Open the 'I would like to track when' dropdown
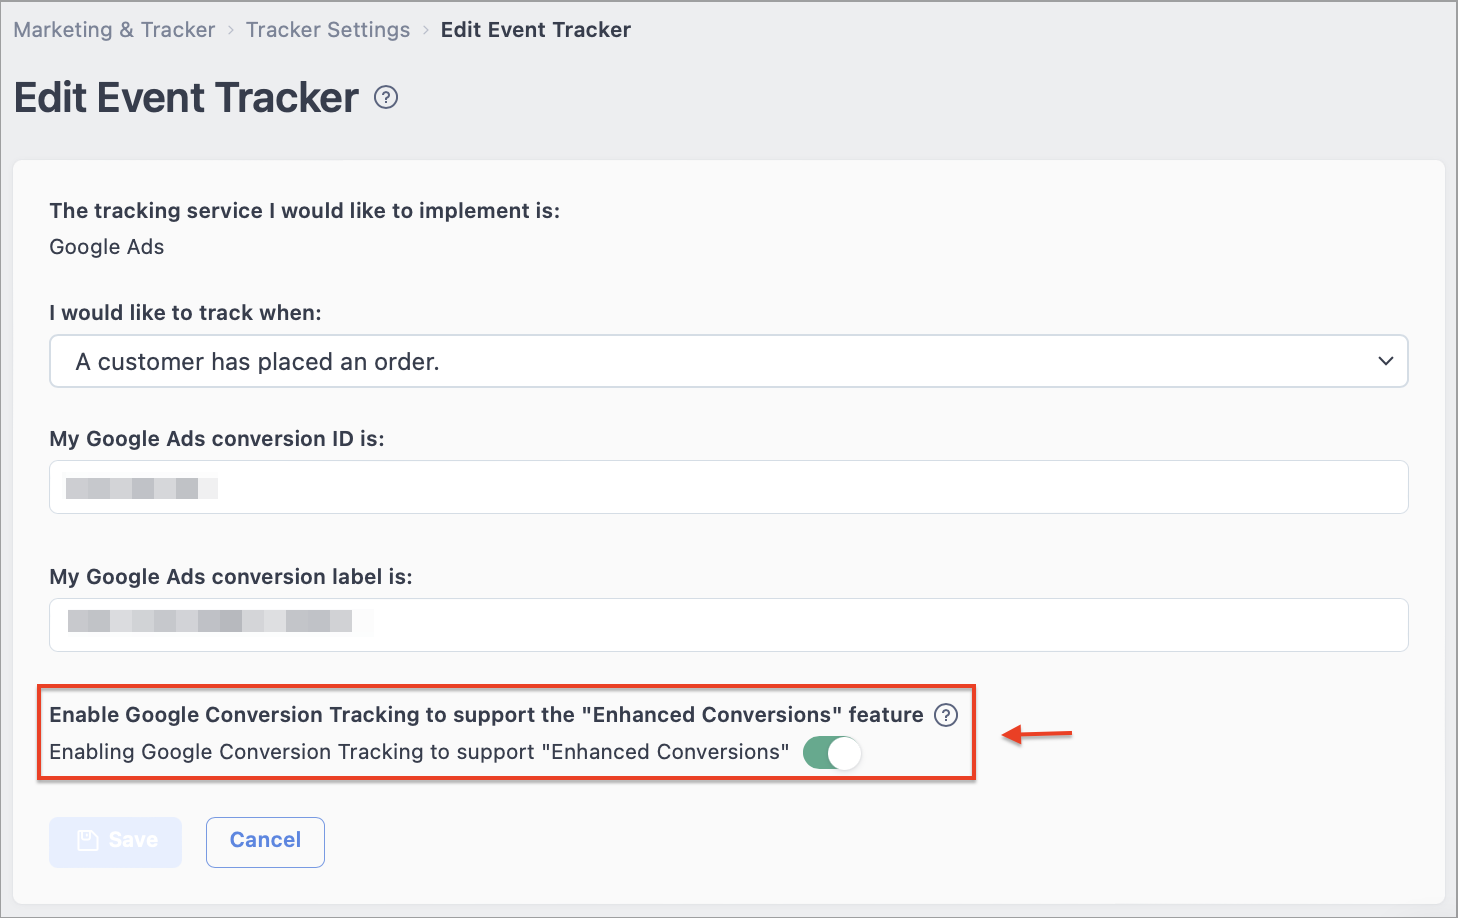This screenshot has width=1458, height=918. click(x=729, y=361)
